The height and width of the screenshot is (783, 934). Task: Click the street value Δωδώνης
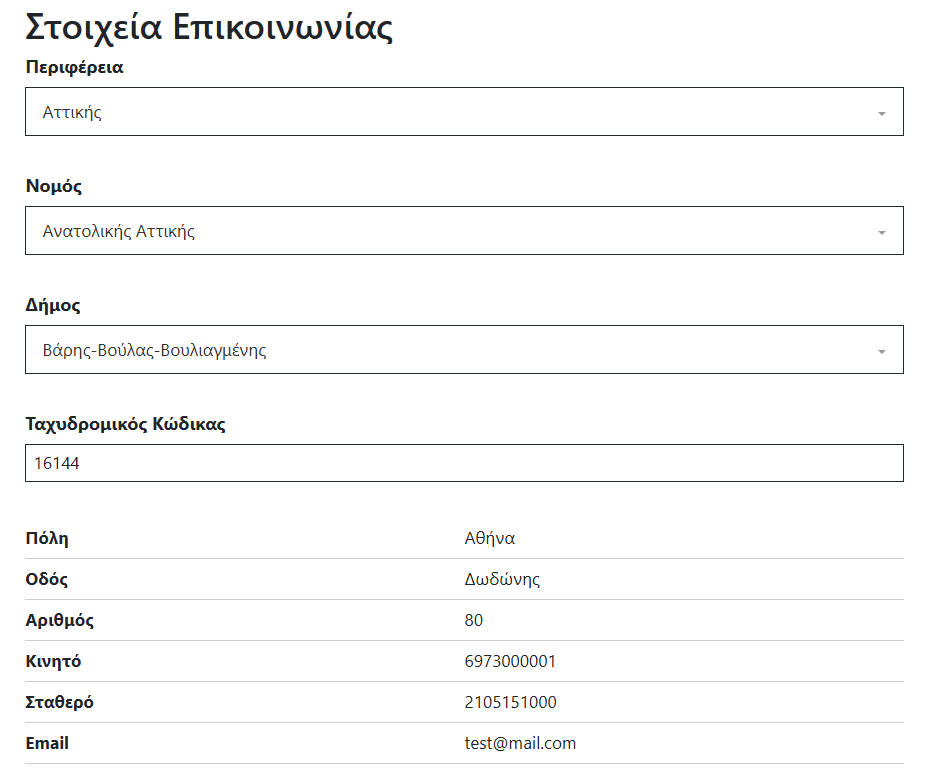[x=502, y=579]
